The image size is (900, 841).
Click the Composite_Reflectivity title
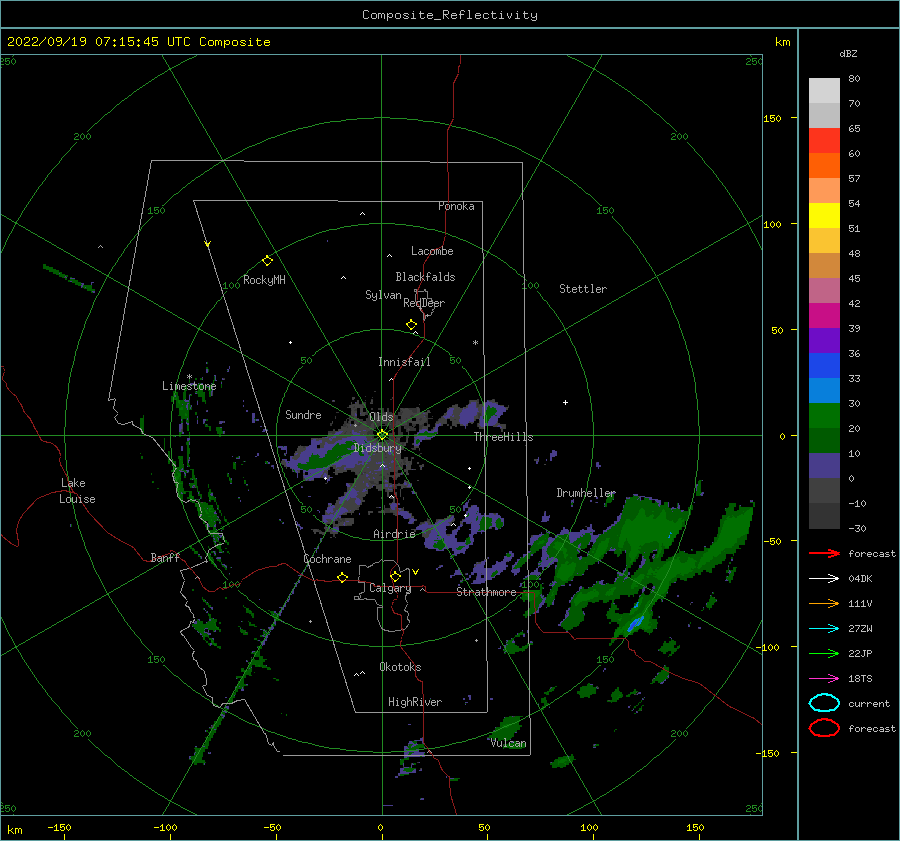(x=450, y=15)
